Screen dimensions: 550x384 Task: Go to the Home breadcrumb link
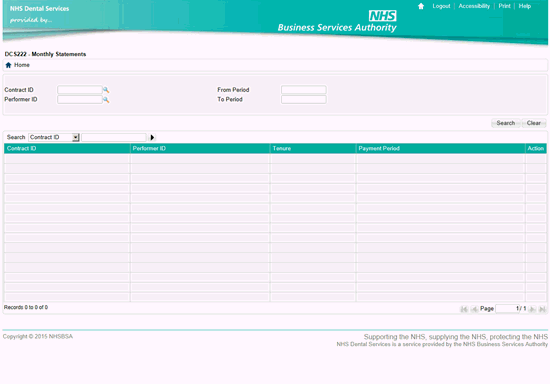pos(22,65)
